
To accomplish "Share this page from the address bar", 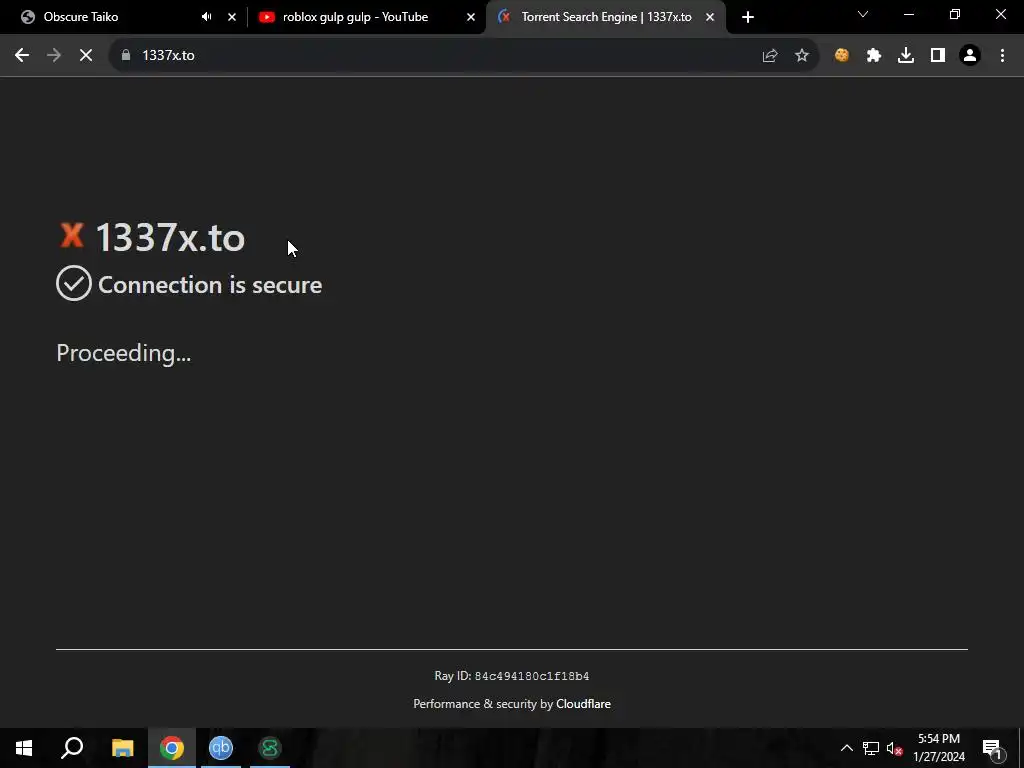I will pos(770,56).
